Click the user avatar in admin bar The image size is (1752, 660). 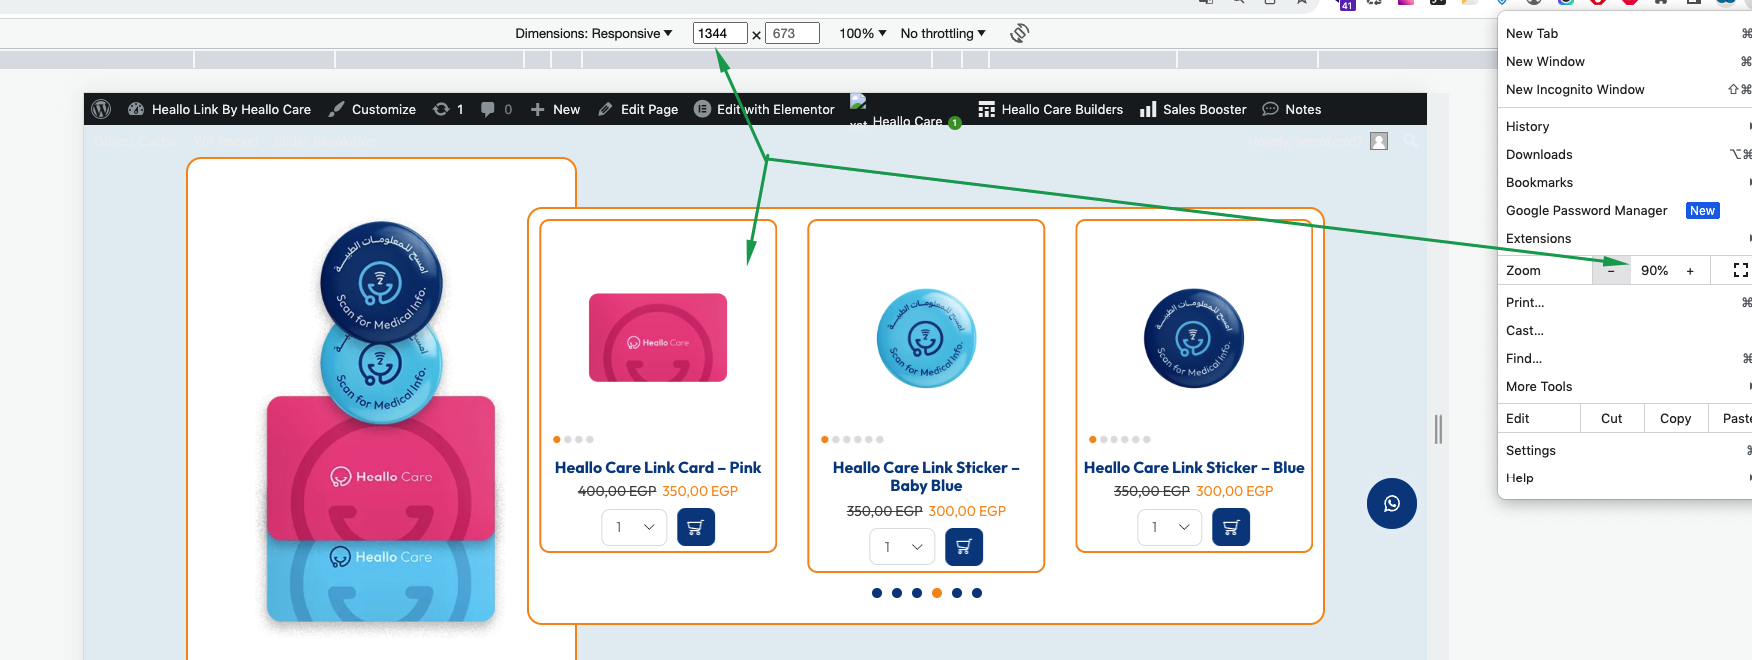click(1379, 141)
